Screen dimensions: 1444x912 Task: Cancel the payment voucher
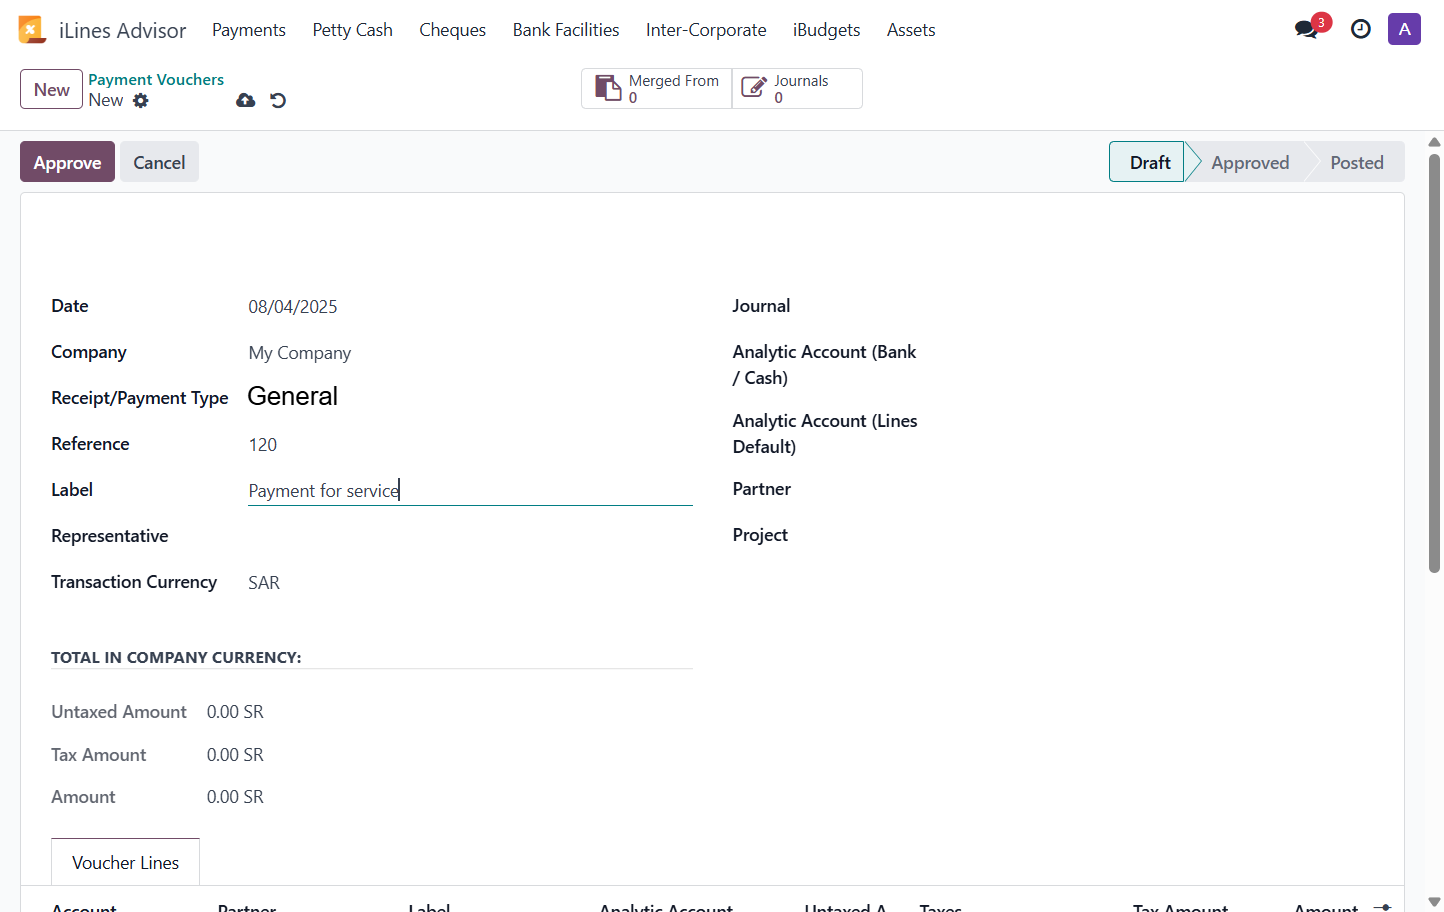pos(159,162)
